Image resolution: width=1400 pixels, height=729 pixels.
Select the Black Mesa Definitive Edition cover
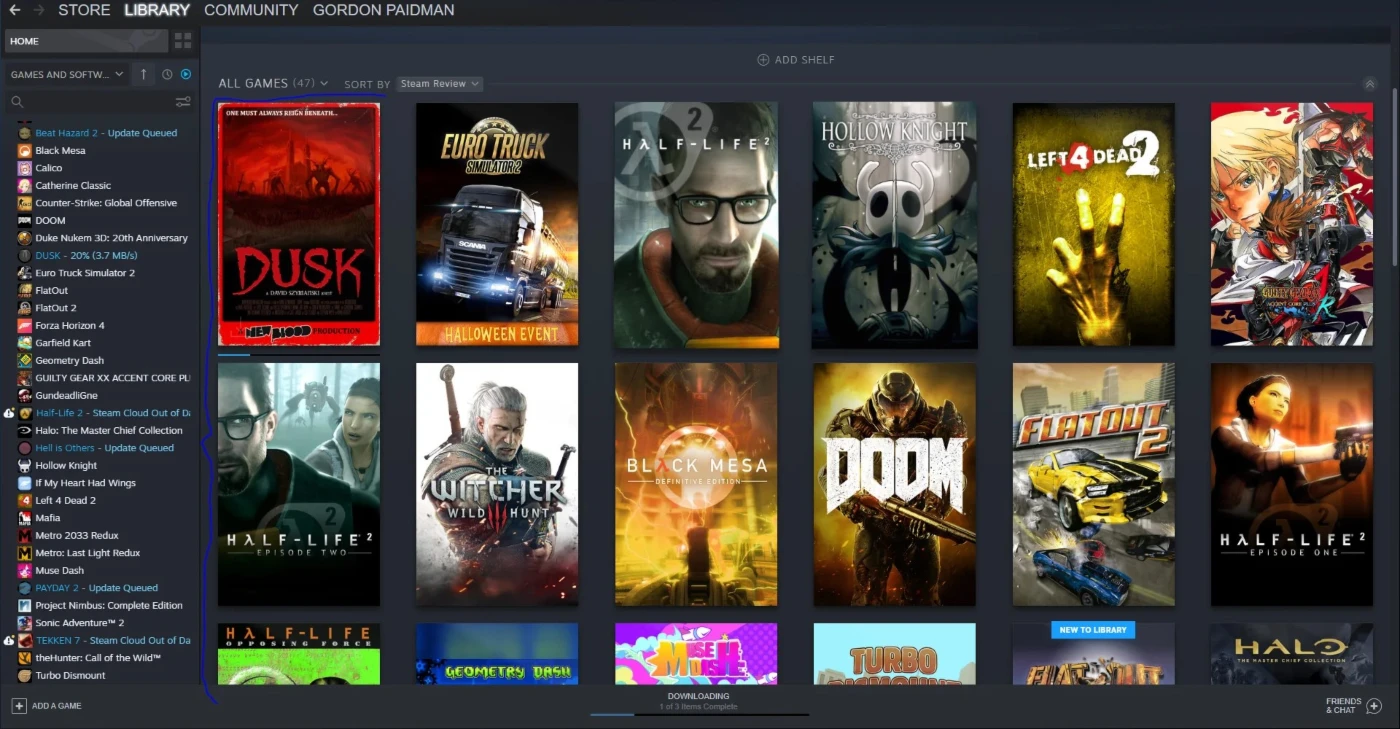pos(696,484)
